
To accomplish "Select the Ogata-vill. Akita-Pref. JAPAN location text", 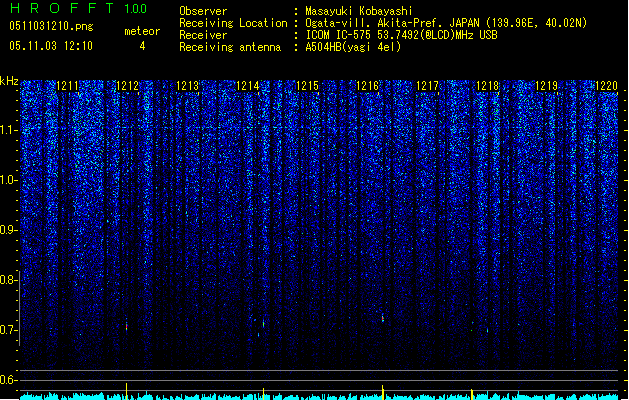I will pos(446,23).
